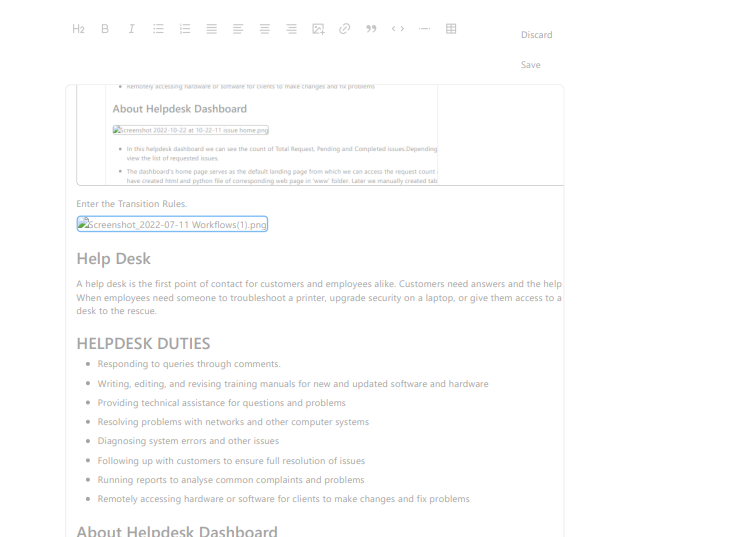Insert a numbered list
This screenshot has width=745, height=537.
coord(185,29)
